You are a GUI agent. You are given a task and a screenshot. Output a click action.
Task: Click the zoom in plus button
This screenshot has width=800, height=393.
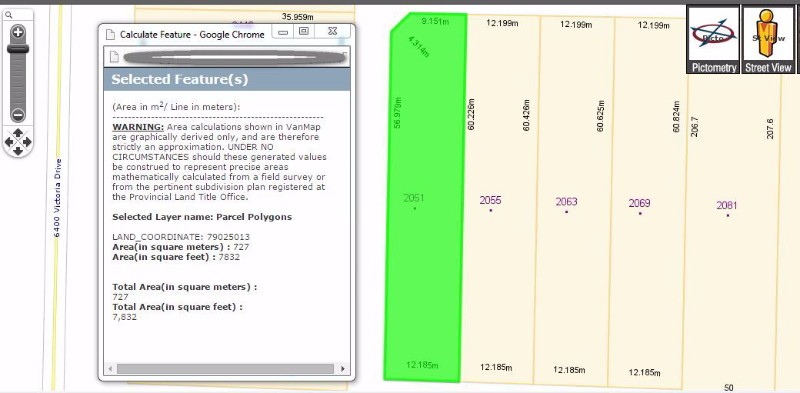(x=18, y=33)
